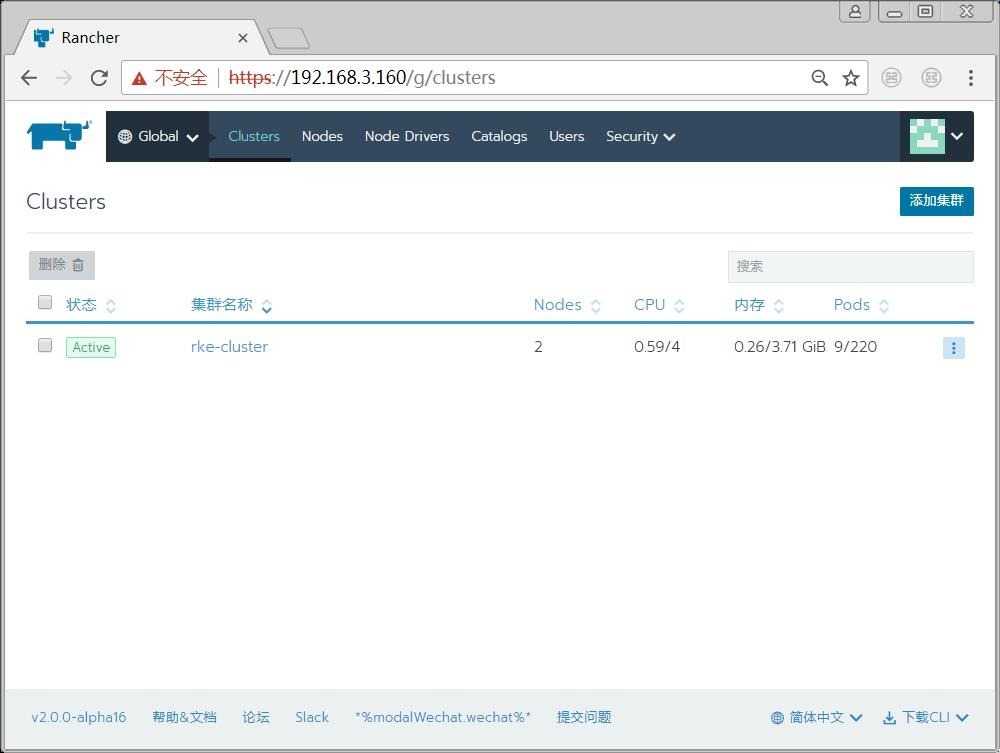
Task: Open the Nodes nav tab
Action: (322, 136)
